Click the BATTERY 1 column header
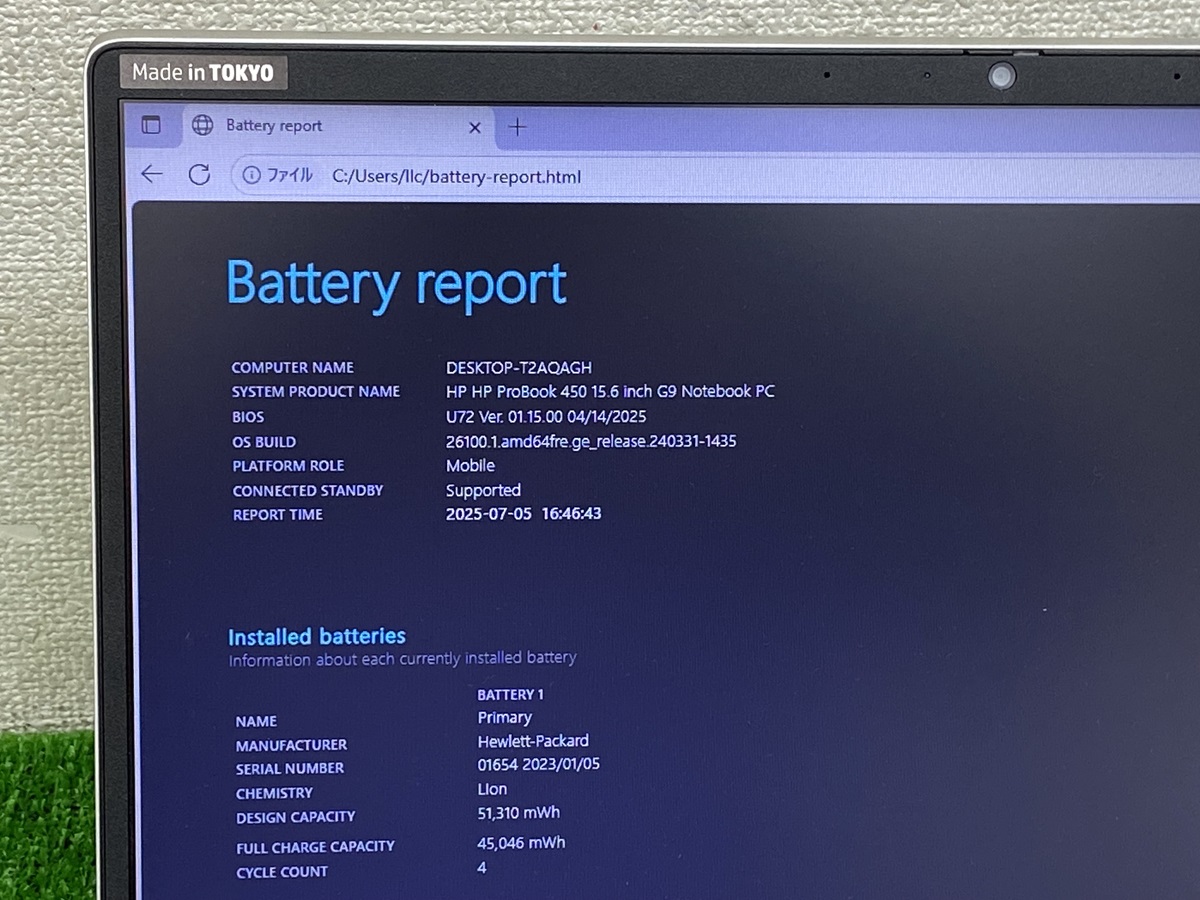The height and width of the screenshot is (900, 1200). [510, 695]
